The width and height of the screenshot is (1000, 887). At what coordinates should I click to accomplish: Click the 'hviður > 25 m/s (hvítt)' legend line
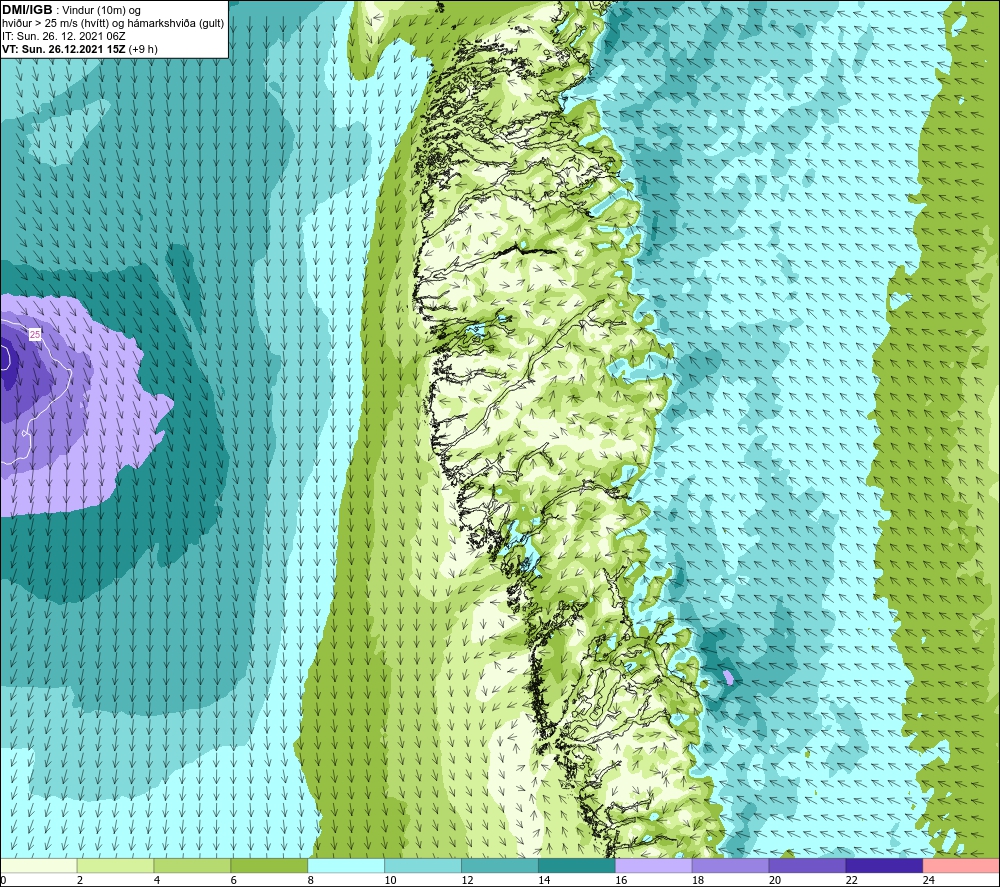(x=56, y=24)
